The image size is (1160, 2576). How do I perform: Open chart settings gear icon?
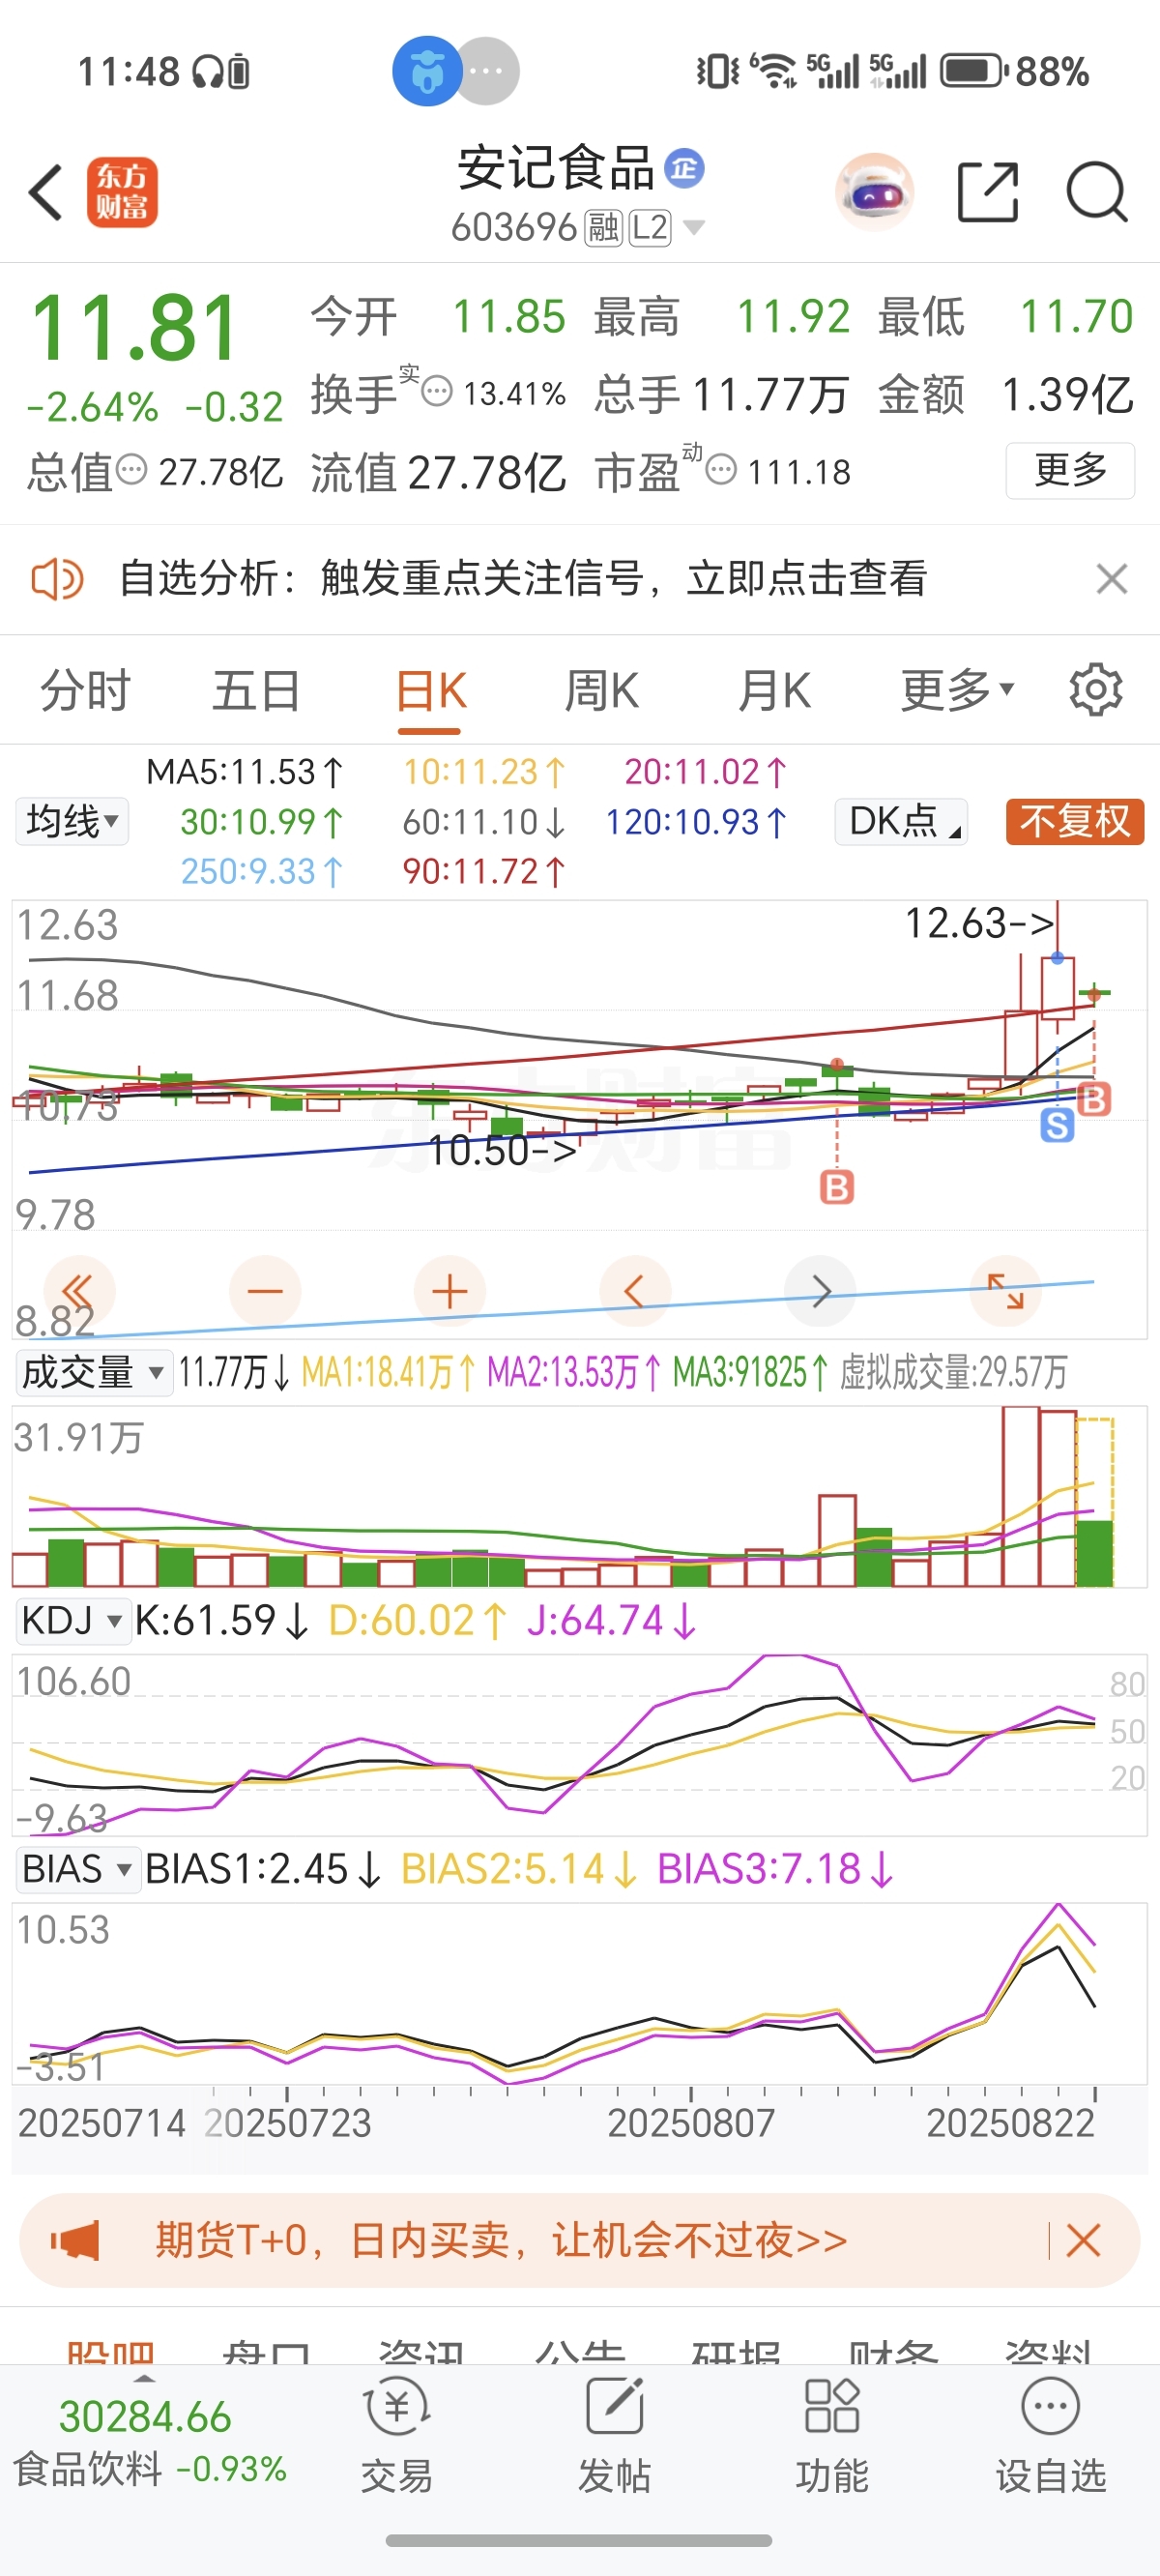pyautogui.click(x=1096, y=690)
